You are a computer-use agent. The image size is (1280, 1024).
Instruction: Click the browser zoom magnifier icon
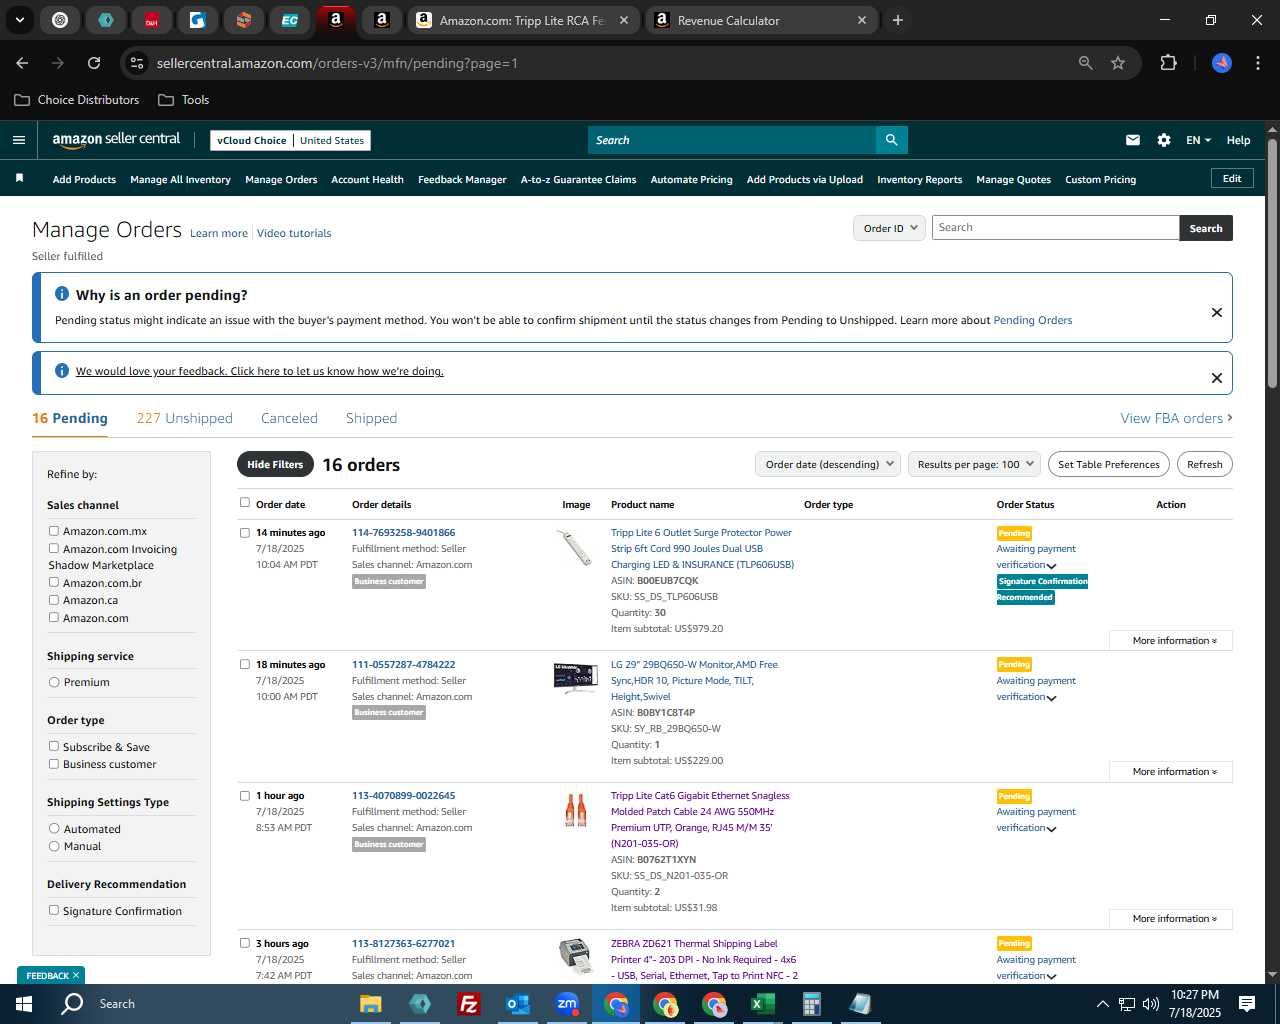[1086, 63]
